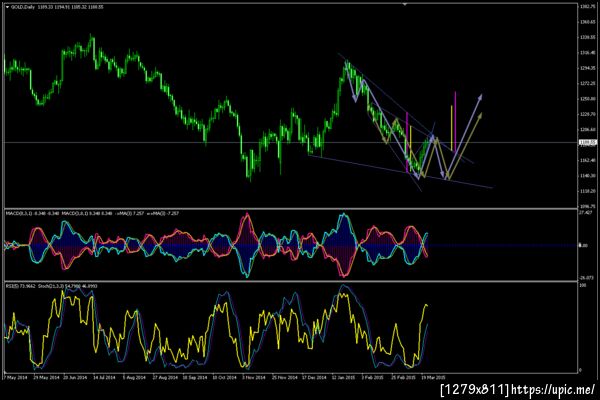Click the 20 Jun 2014 date label
This screenshot has width=600, height=400.
[75, 377]
